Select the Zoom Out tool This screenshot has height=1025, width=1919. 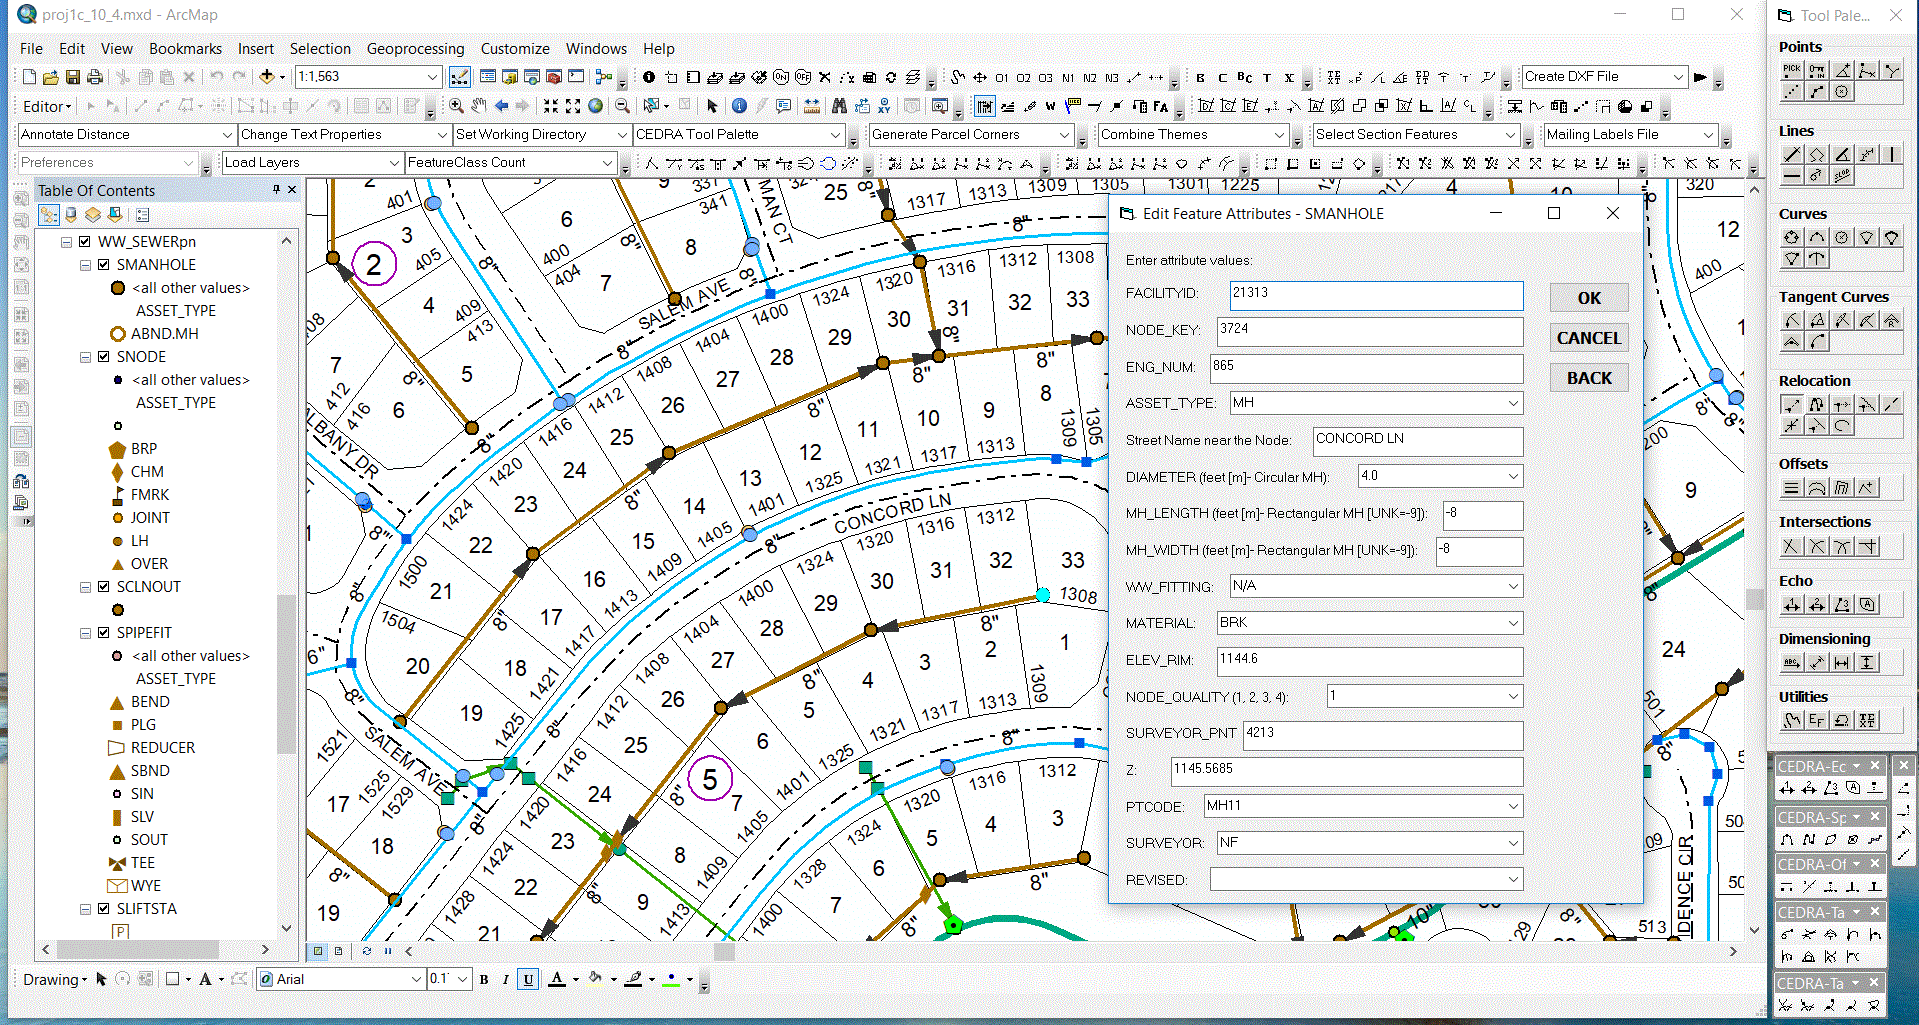(x=622, y=106)
